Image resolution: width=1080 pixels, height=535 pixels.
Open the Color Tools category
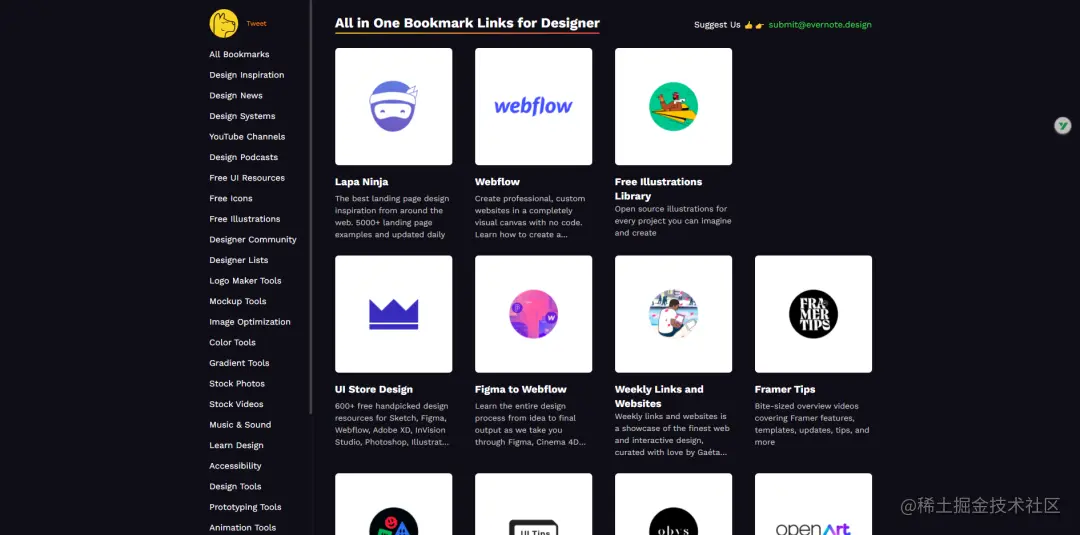point(232,342)
